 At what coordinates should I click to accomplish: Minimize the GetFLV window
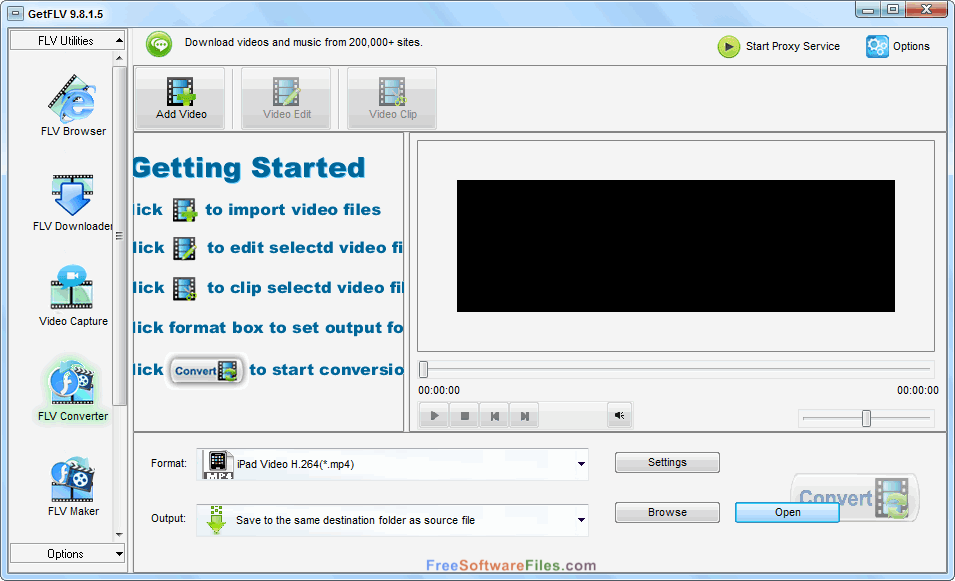click(x=868, y=9)
